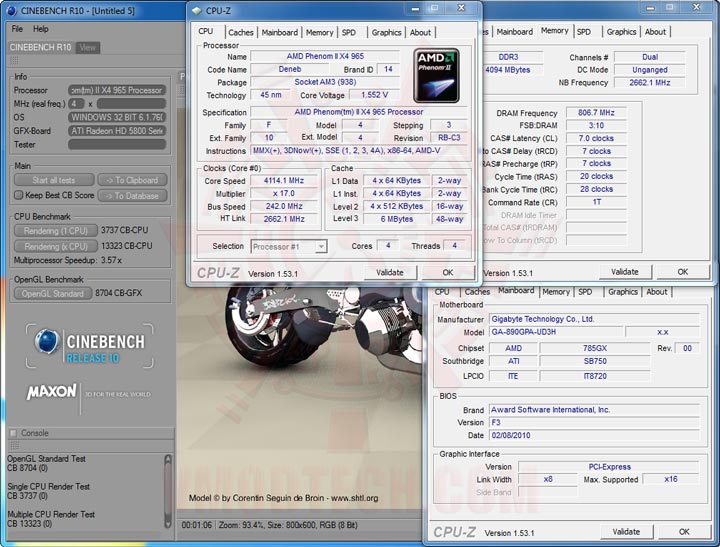Click the Cinebench R10 title bar icon

(x=11, y=10)
